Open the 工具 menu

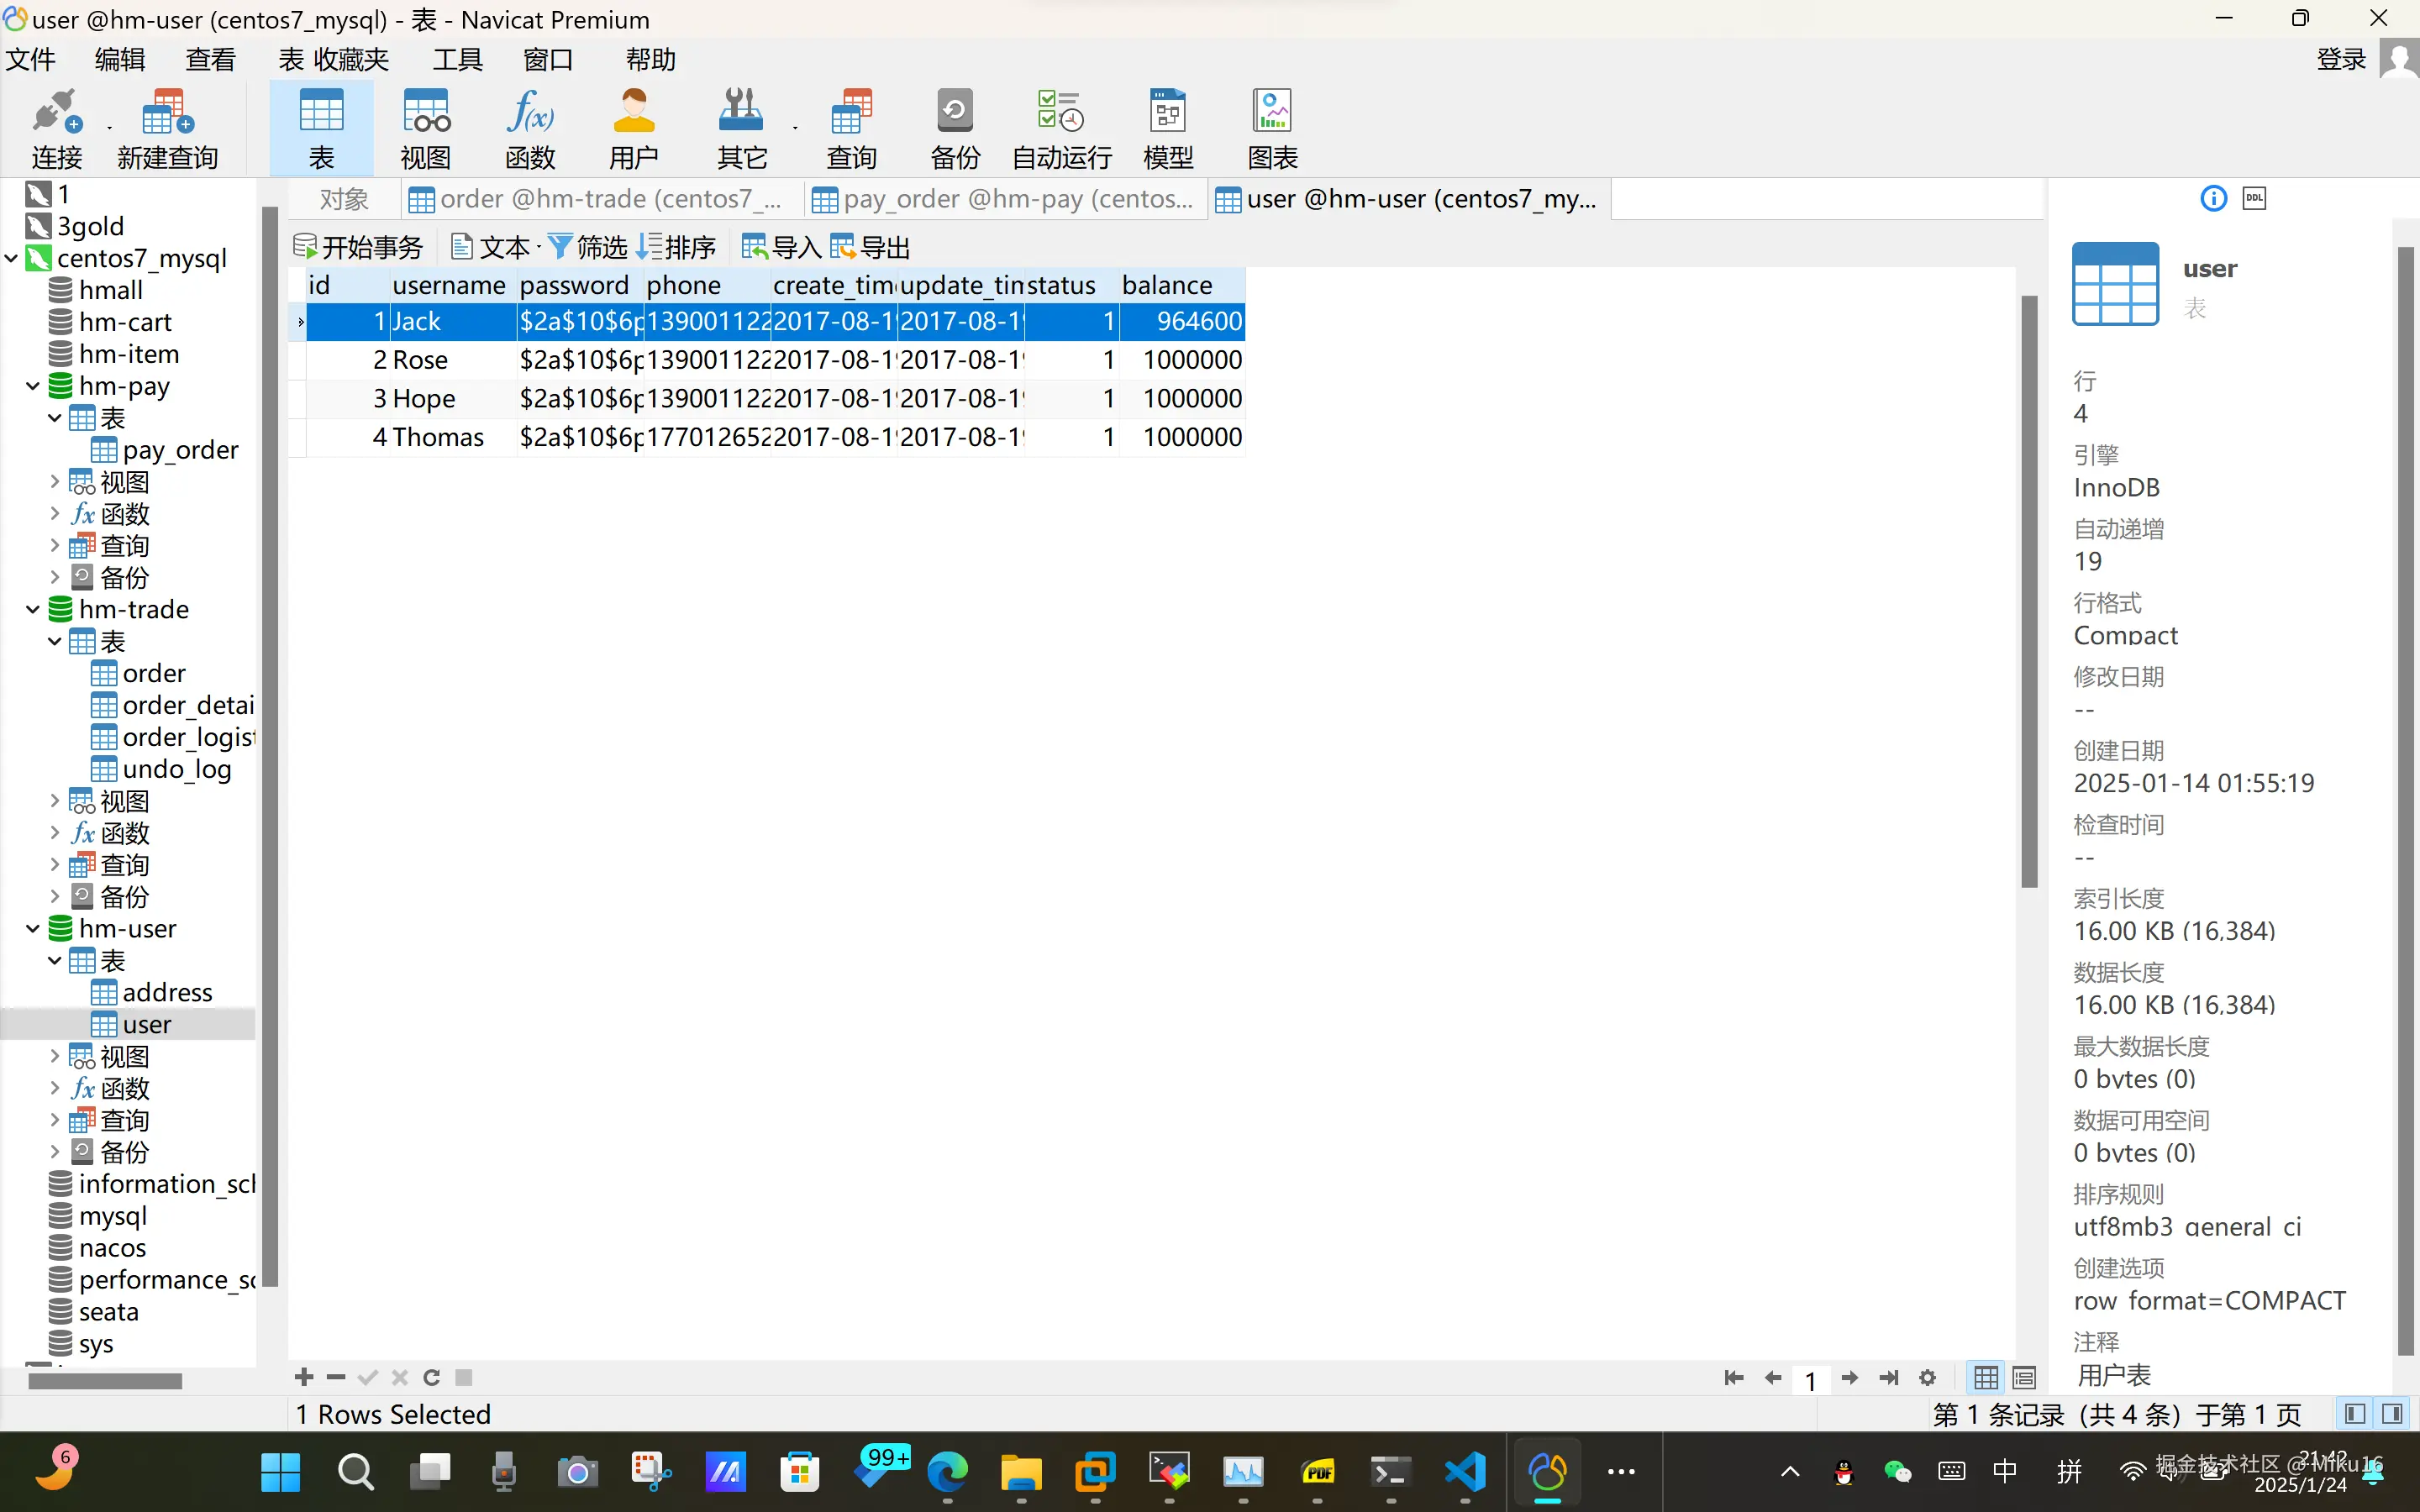point(457,59)
